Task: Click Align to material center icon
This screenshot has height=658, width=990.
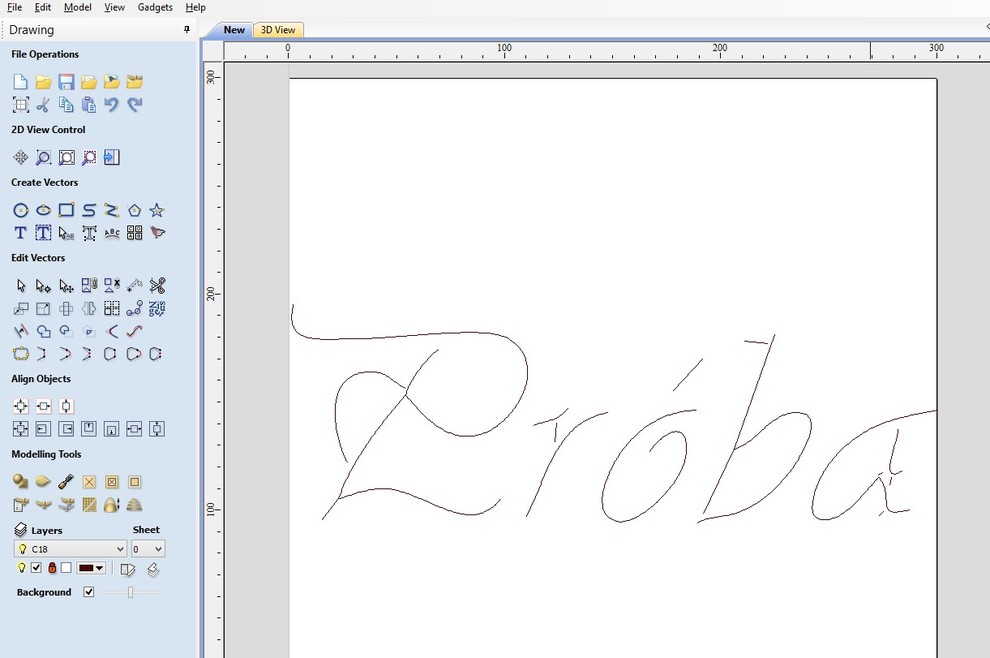Action: pyautogui.click(x=20, y=406)
